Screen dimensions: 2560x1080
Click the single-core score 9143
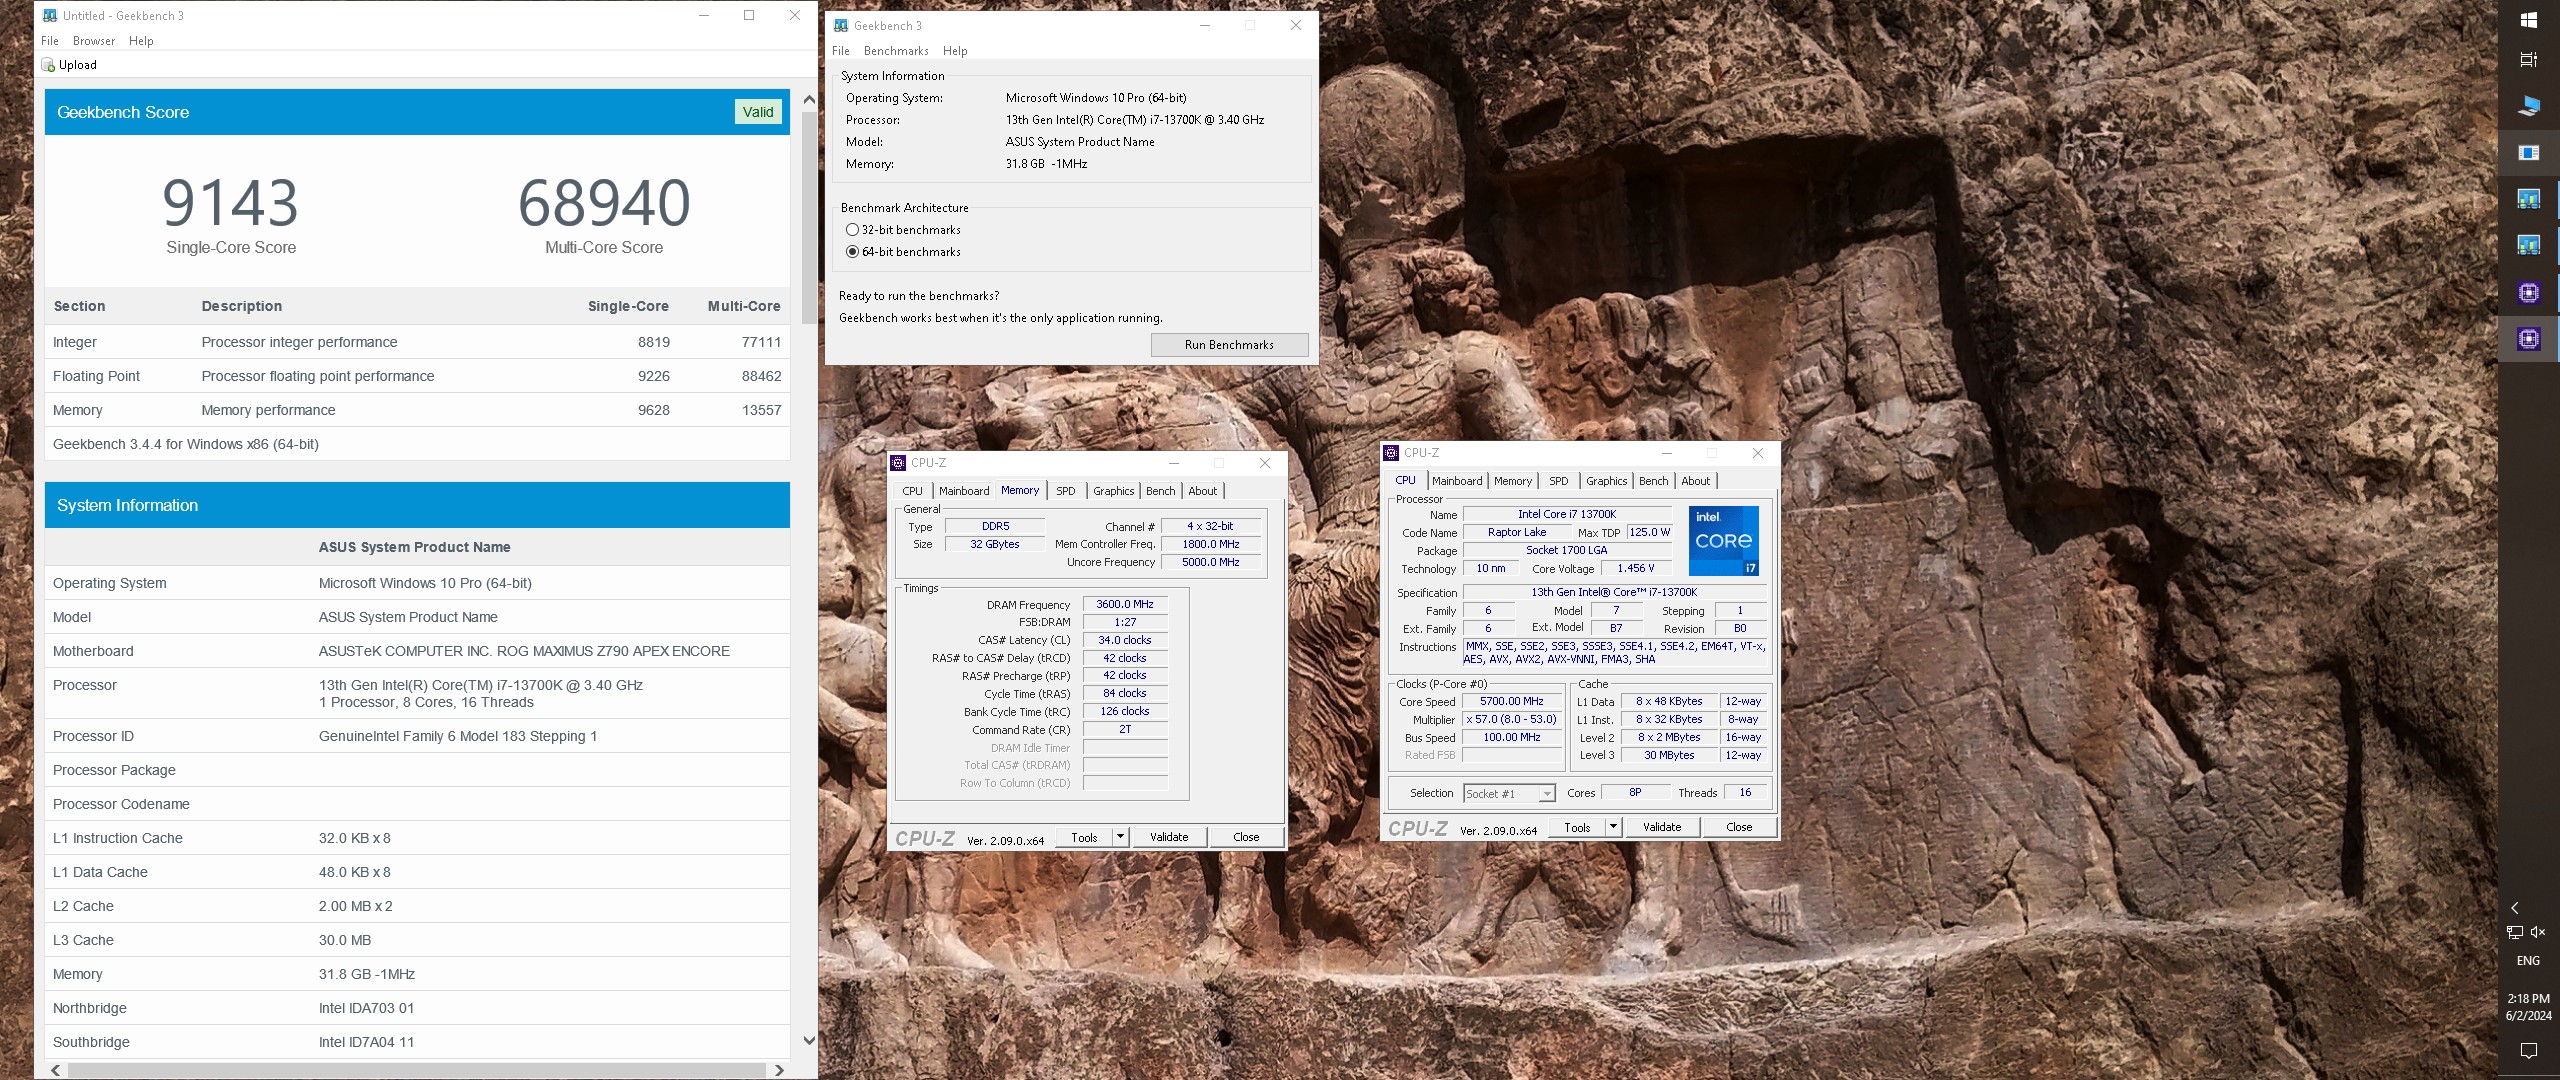(x=231, y=203)
